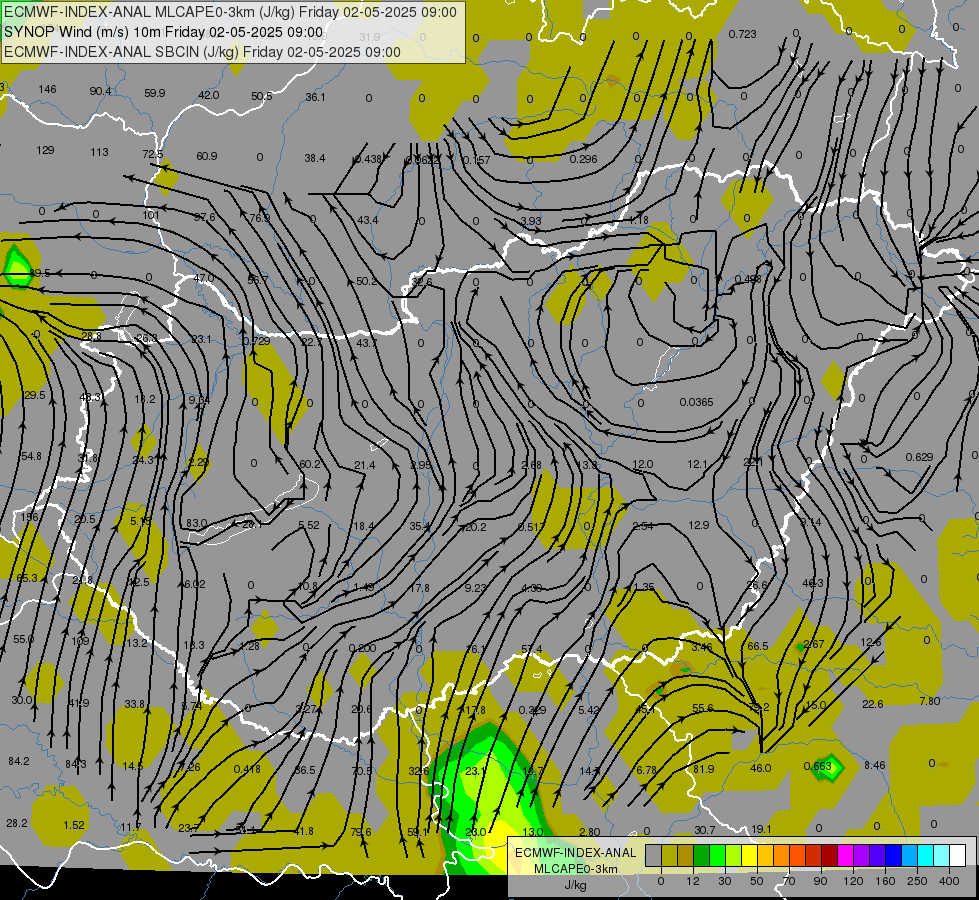Click the legend title ECMWF-INDEX-ANAL
The image size is (979, 900).
[575, 853]
